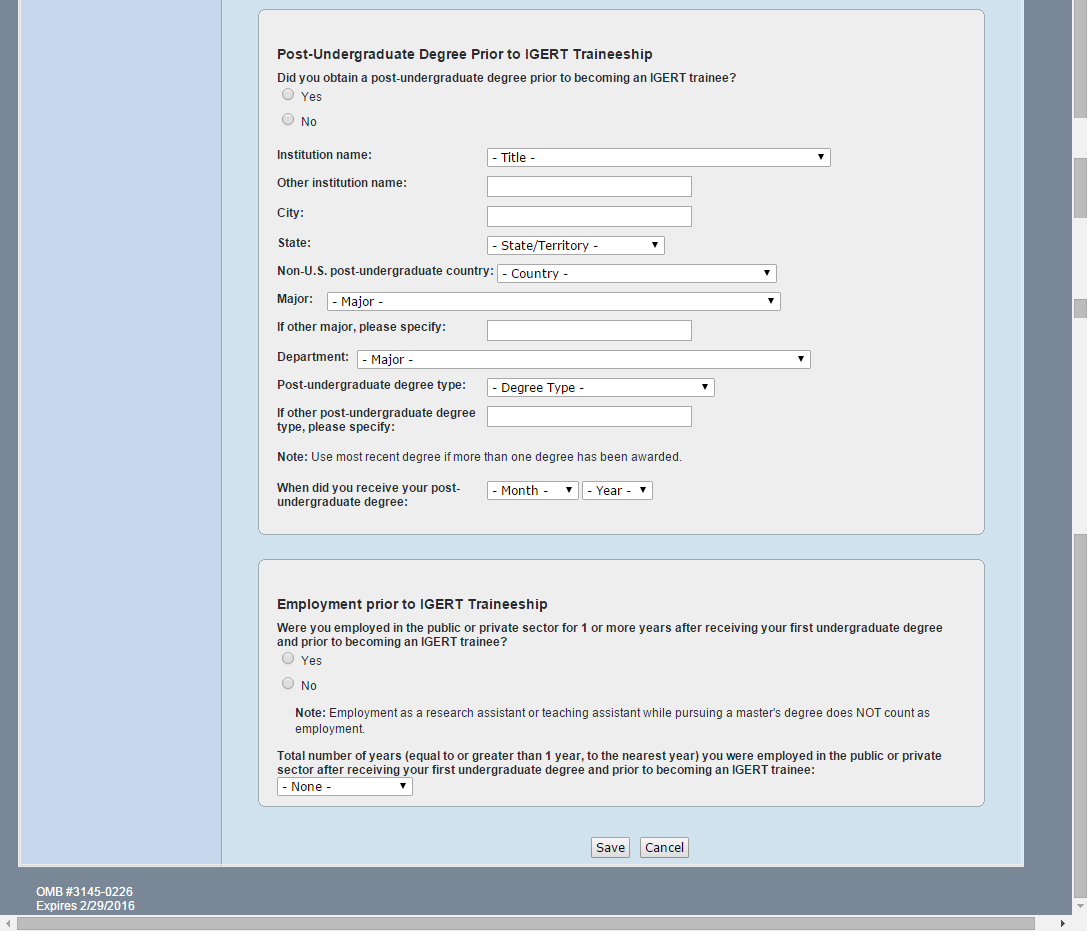The width and height of the screenshot is (1087, 931).
Task: Click the 'Institution name:' label
Action: click(x=324, y=155)
